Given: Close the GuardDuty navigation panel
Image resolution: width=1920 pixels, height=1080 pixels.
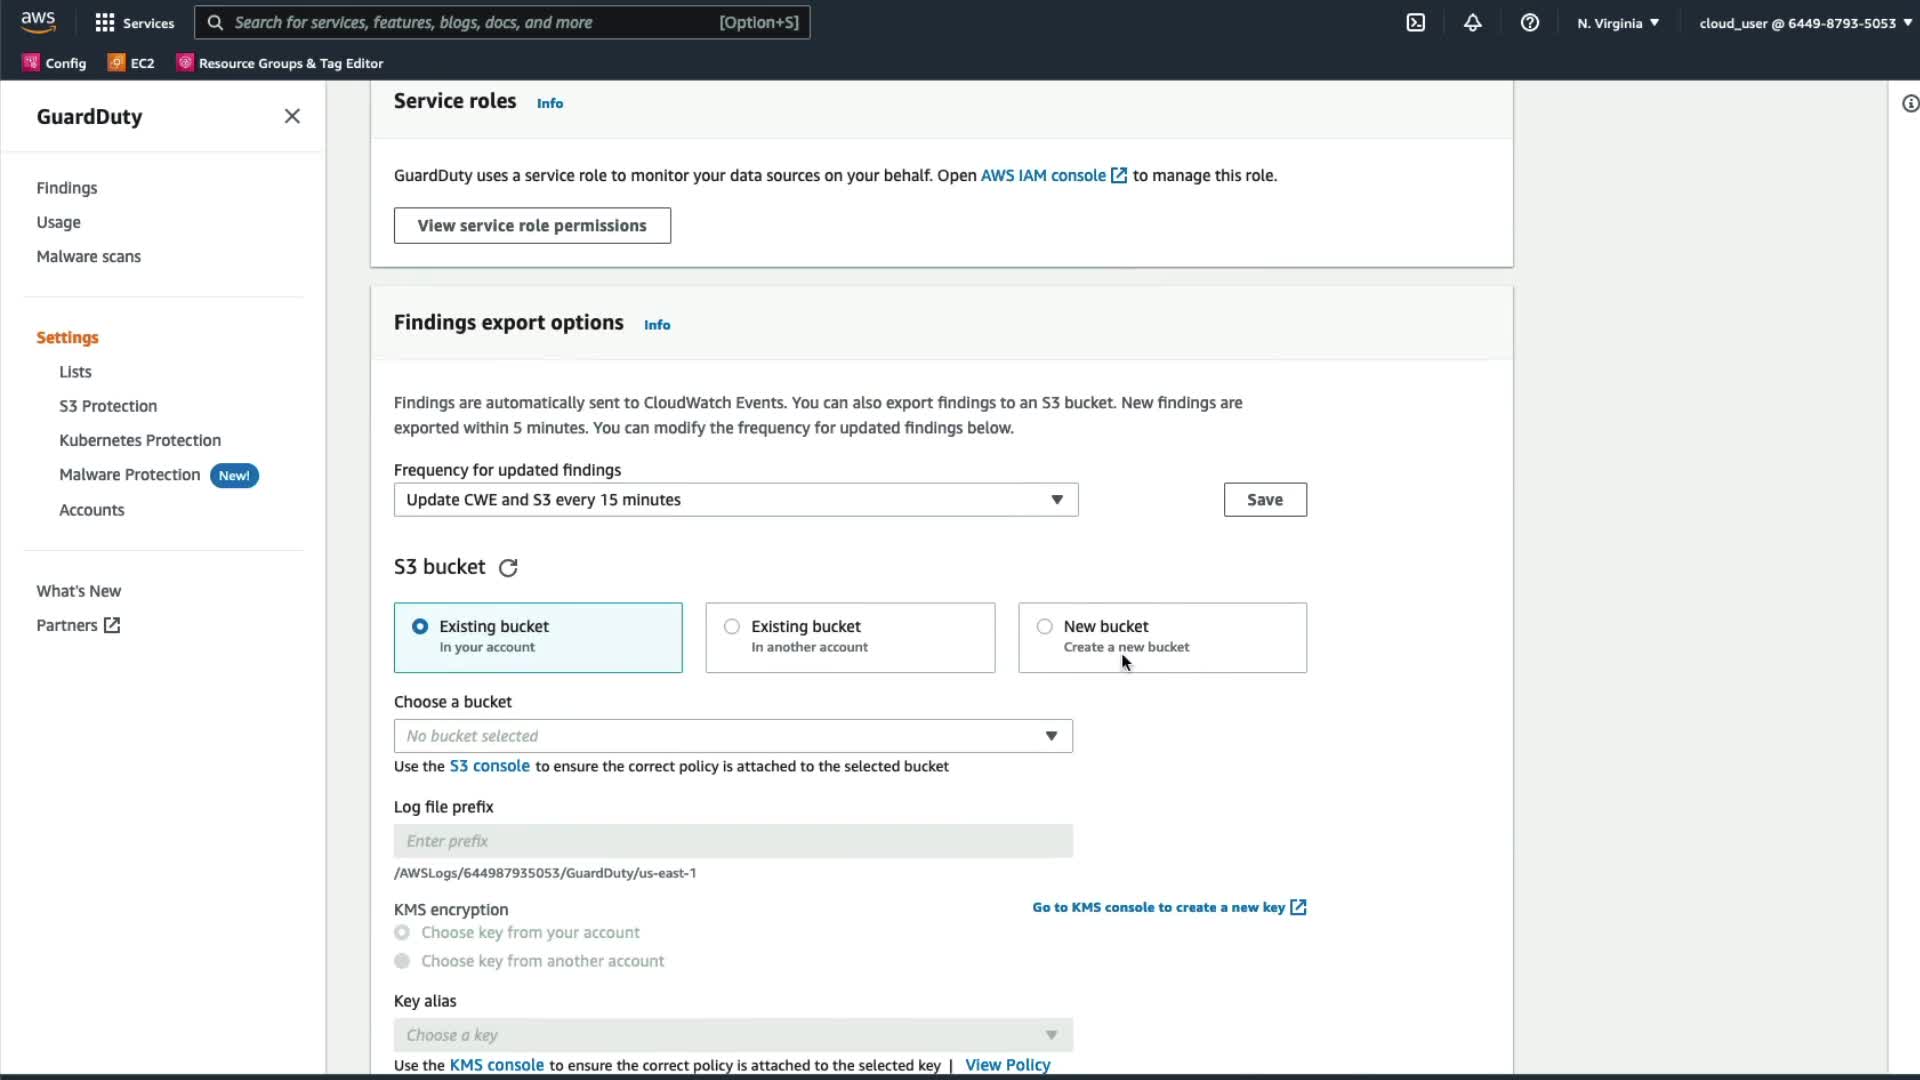Looking at the screenshot, I should tap(292, 116).
